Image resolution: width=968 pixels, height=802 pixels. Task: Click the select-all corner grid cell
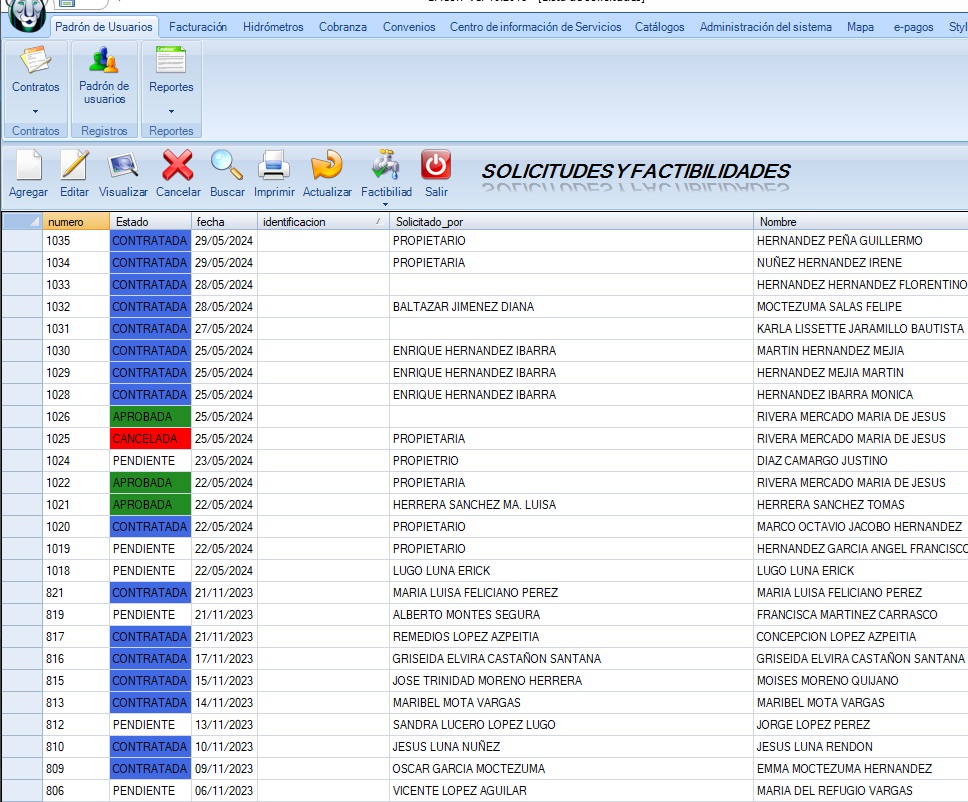point(22,222)
